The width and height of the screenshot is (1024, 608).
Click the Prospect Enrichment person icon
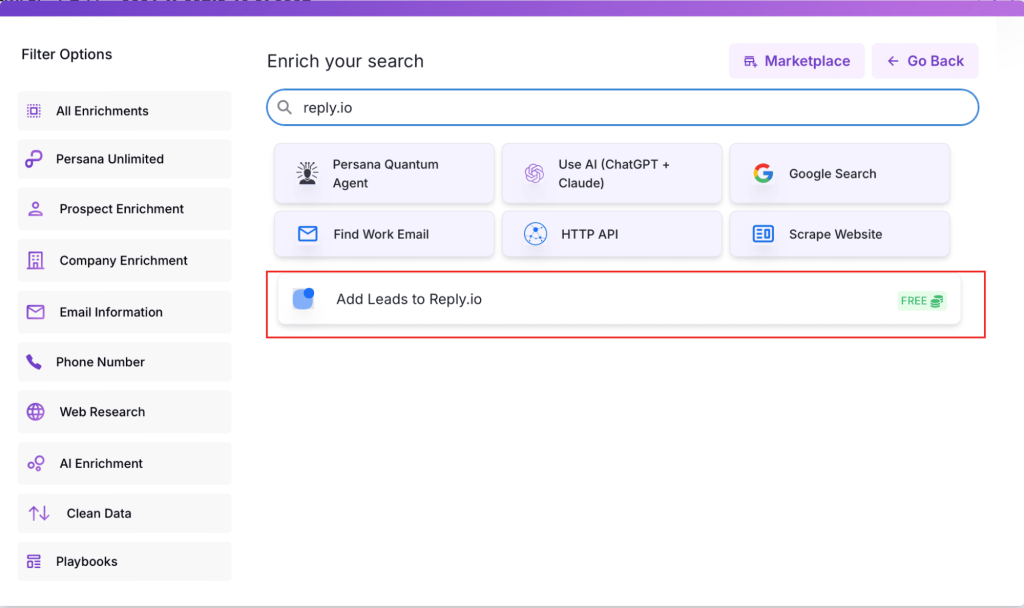(35, 208)
